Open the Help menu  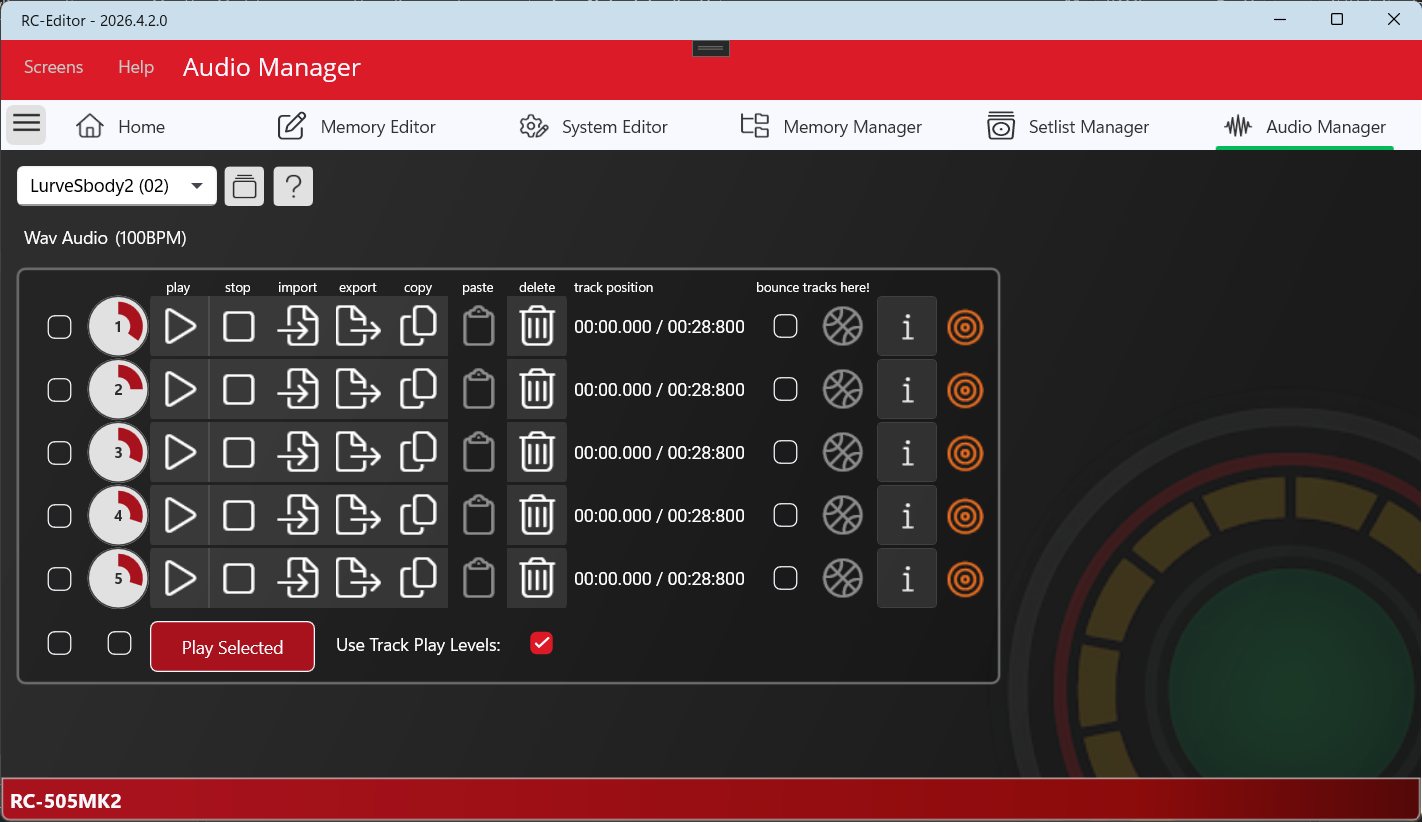(x=136, y=67)
